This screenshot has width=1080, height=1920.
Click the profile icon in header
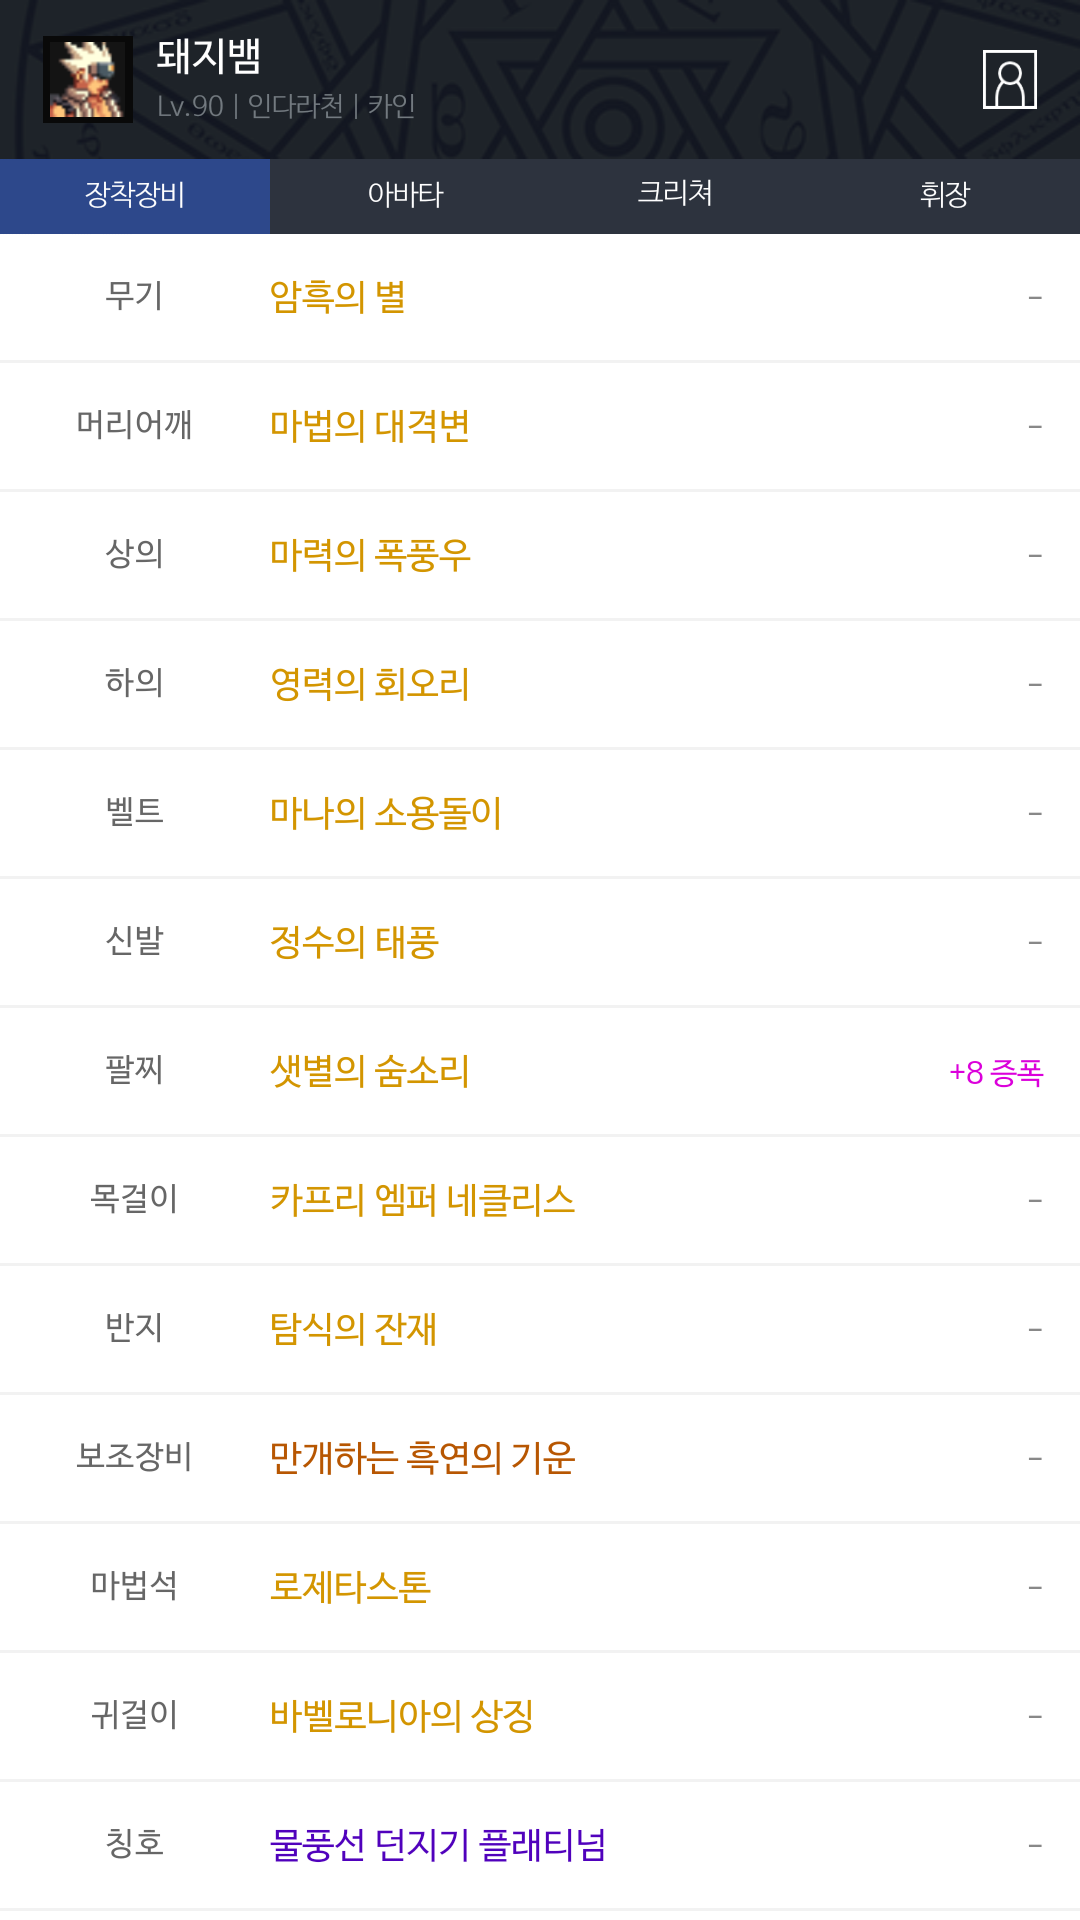[x=1009, y=79]
